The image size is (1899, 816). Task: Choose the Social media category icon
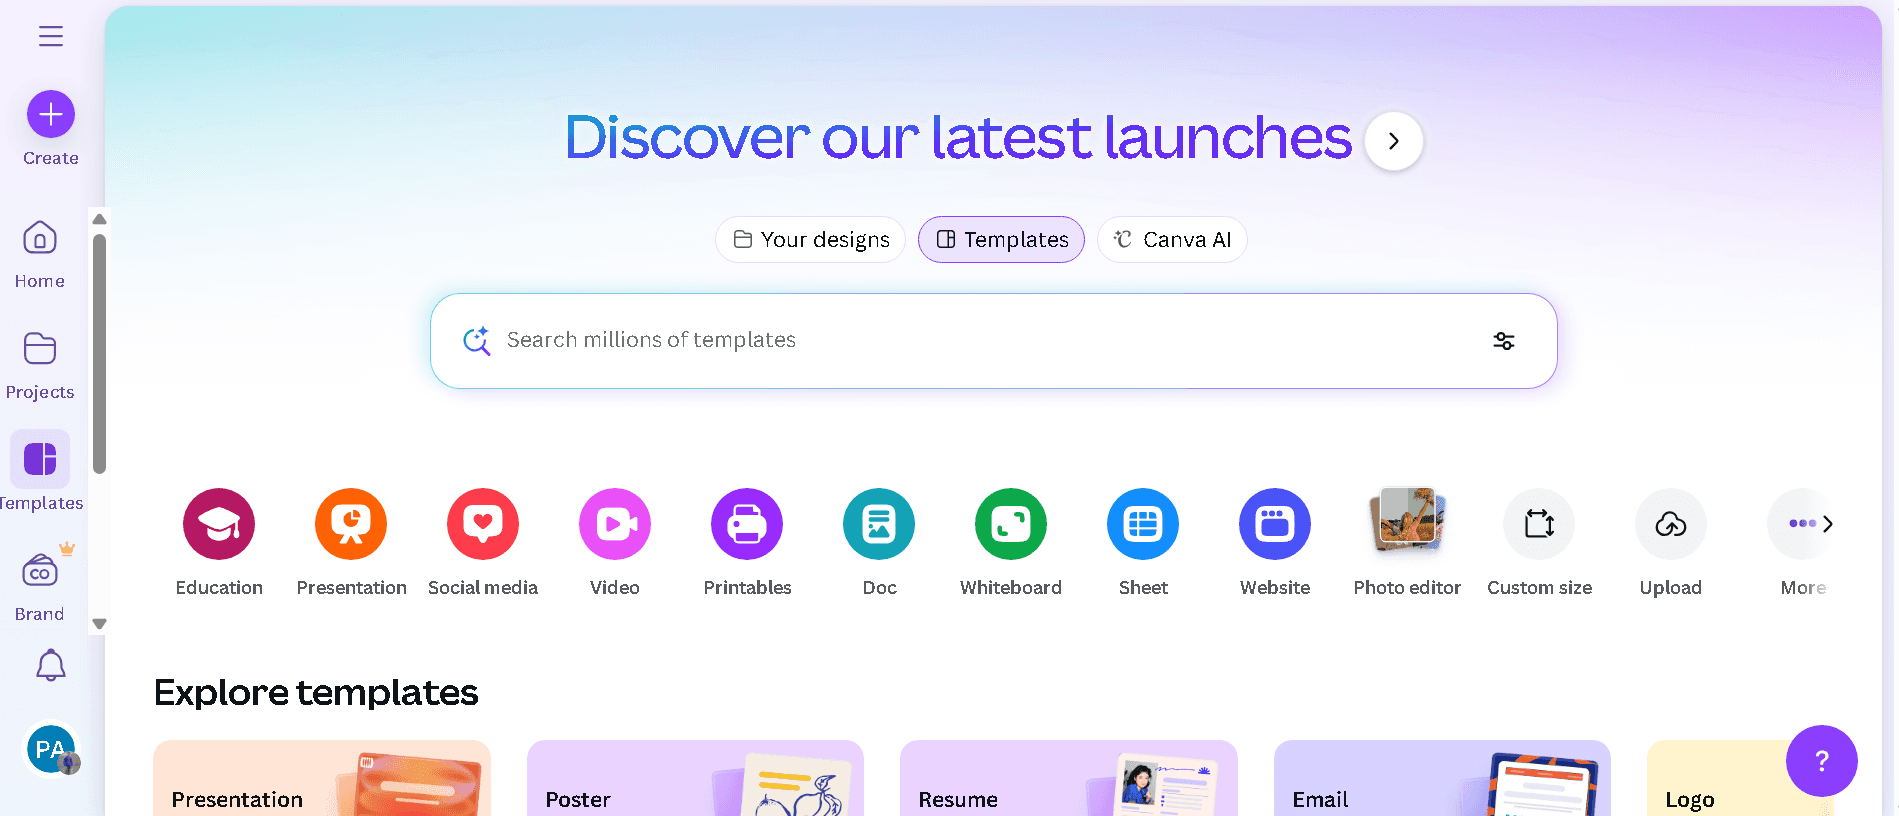(483, 524)
